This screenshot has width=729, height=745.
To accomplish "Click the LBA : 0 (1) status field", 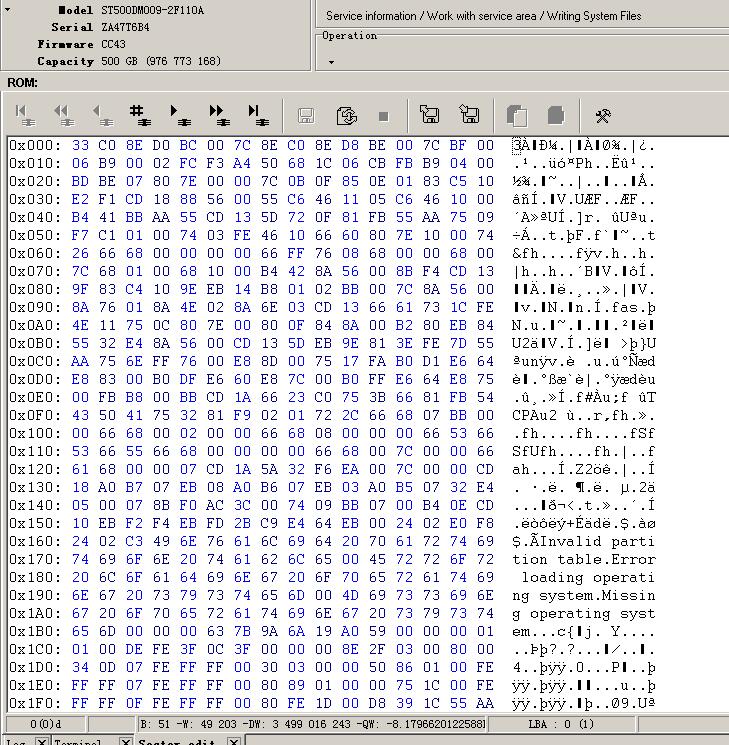I will coord(561,724).
